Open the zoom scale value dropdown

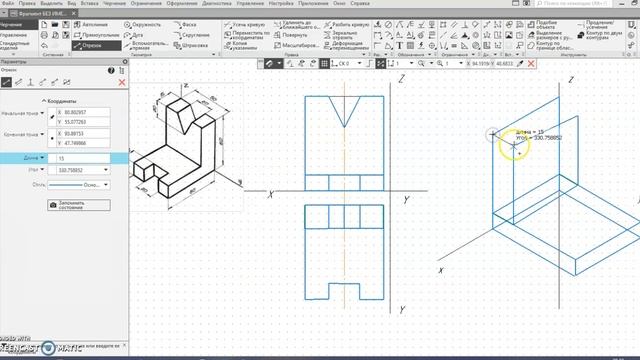pos(461,64)
